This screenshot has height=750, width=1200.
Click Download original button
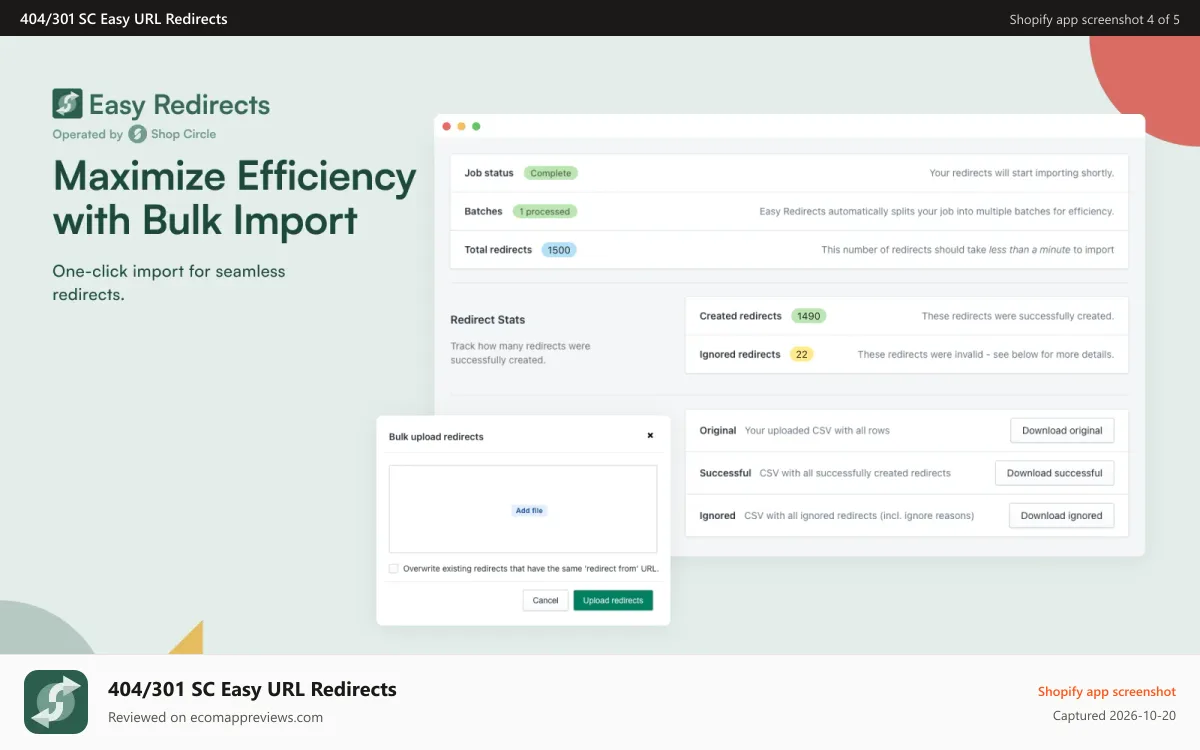(1062, 431)
